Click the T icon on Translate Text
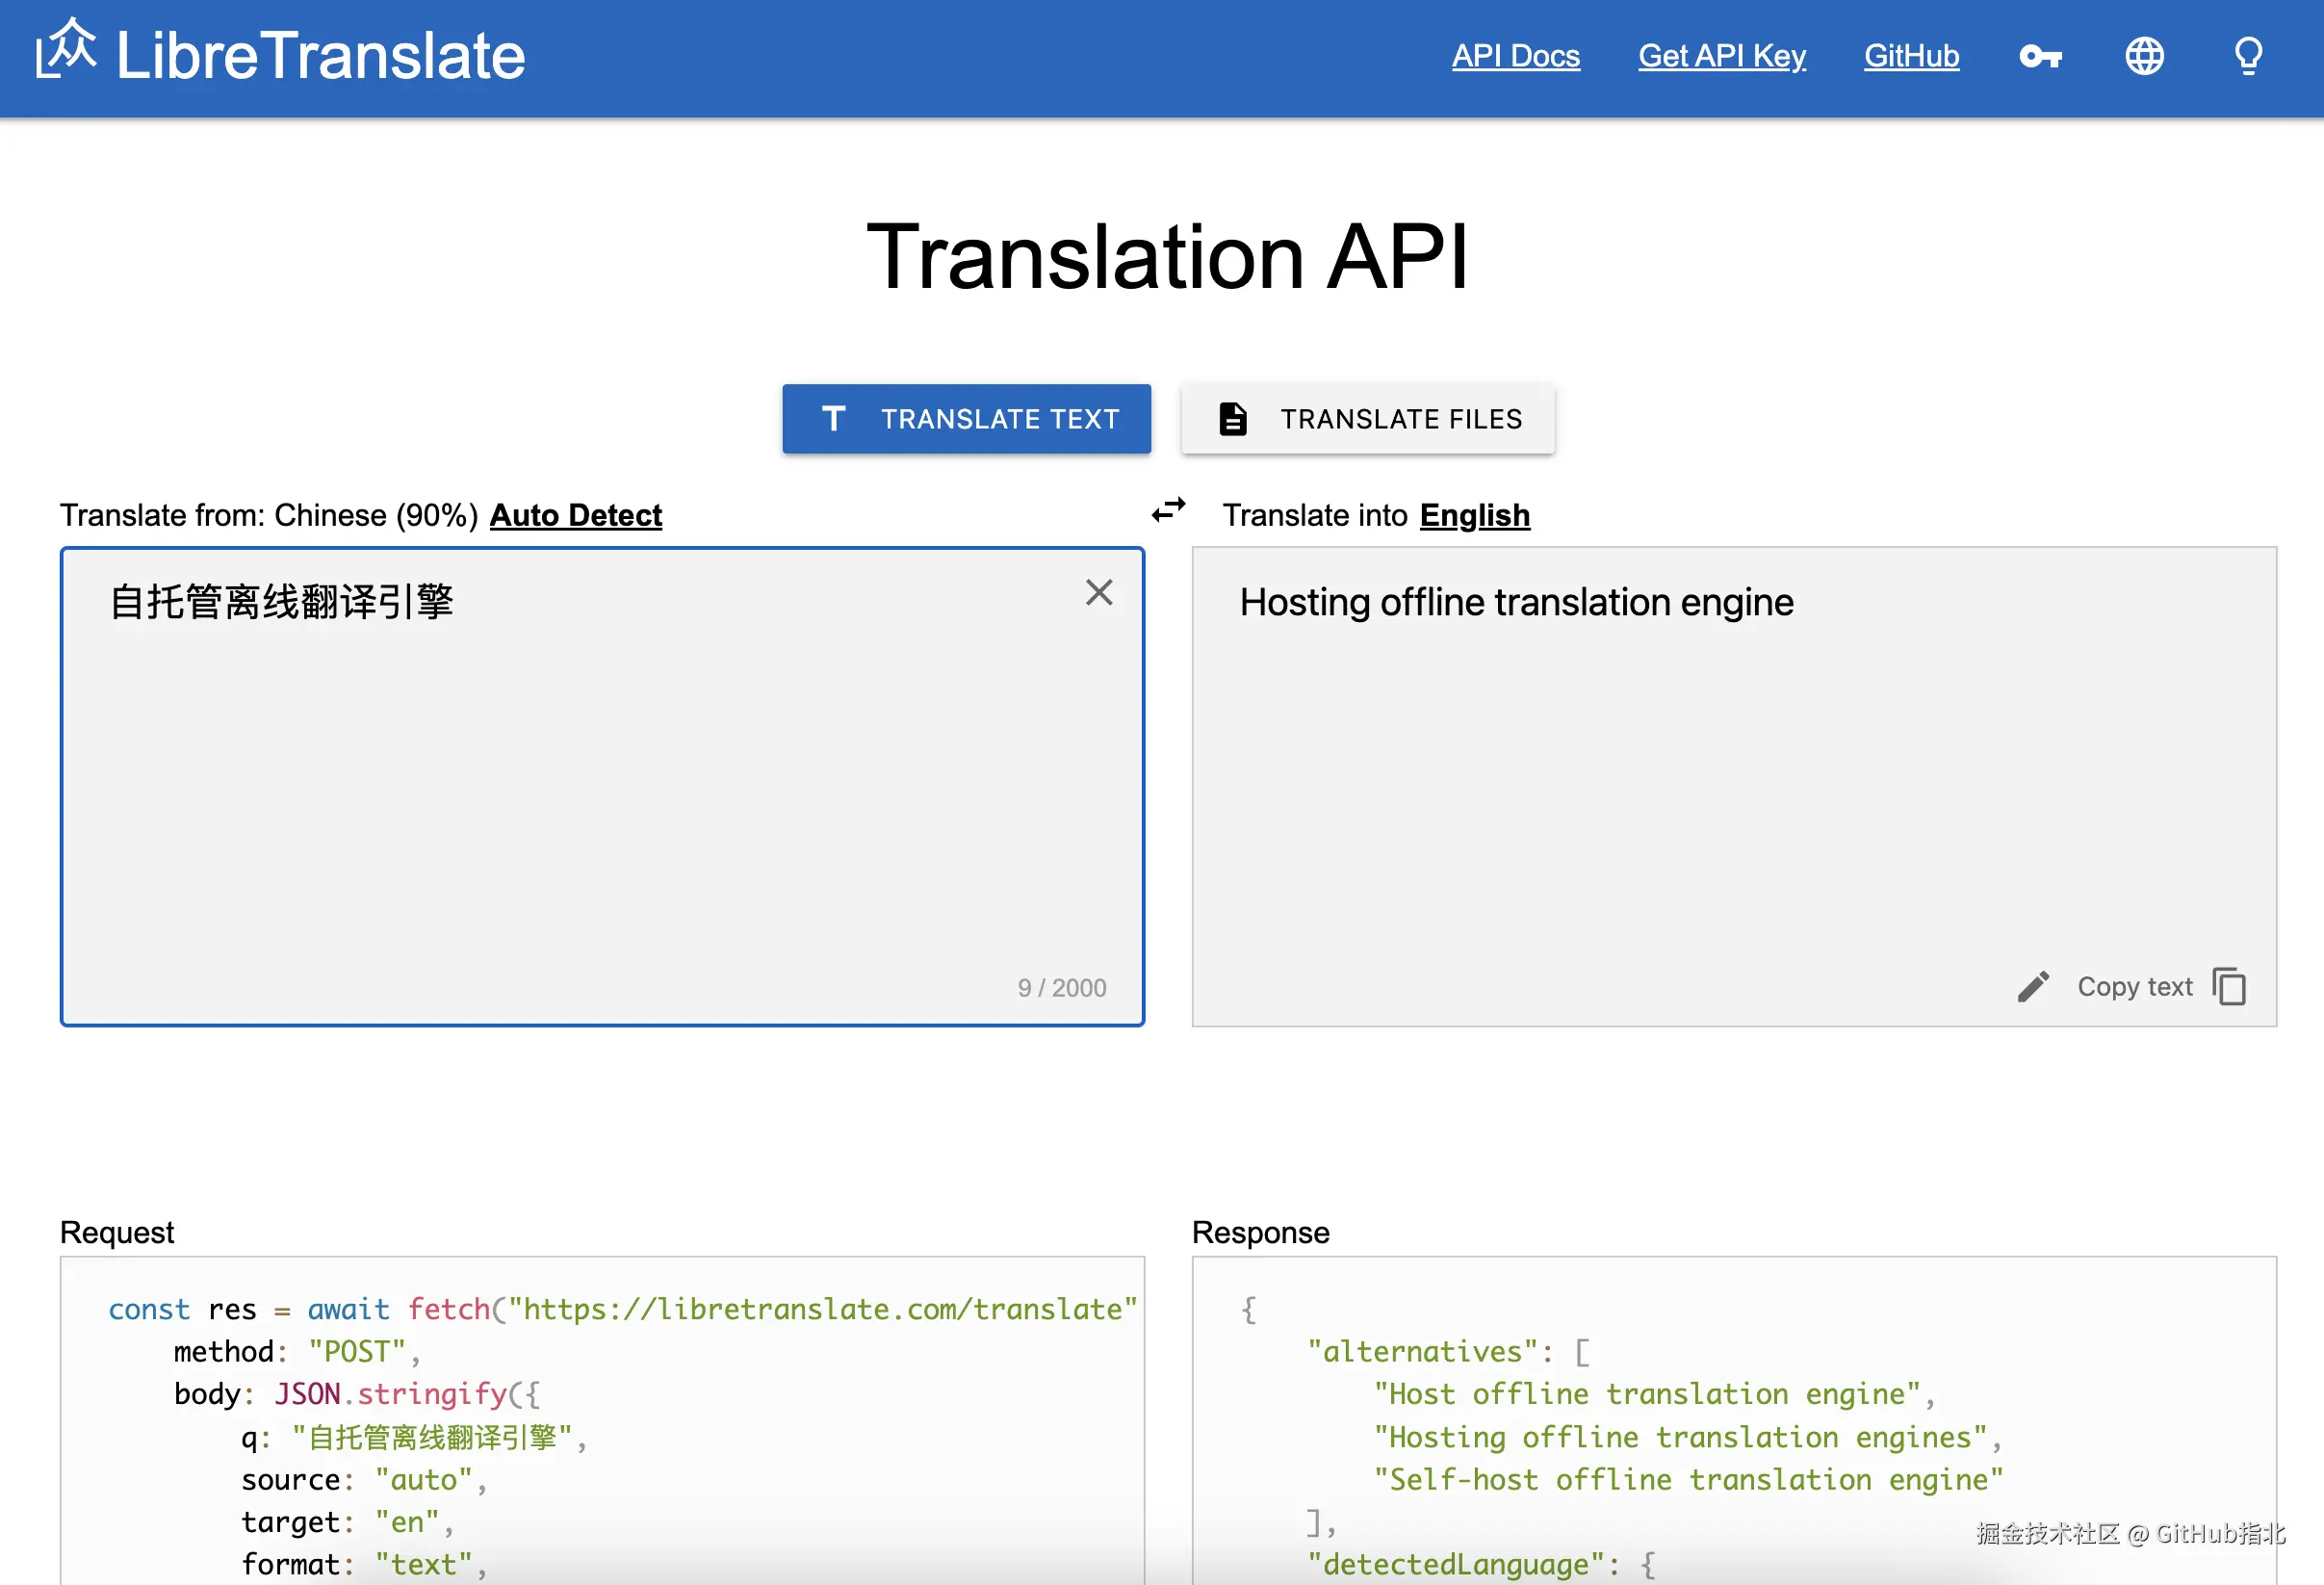This screenshot has height=1585, width=2324. pyautogui.click(x=834, y=419)
